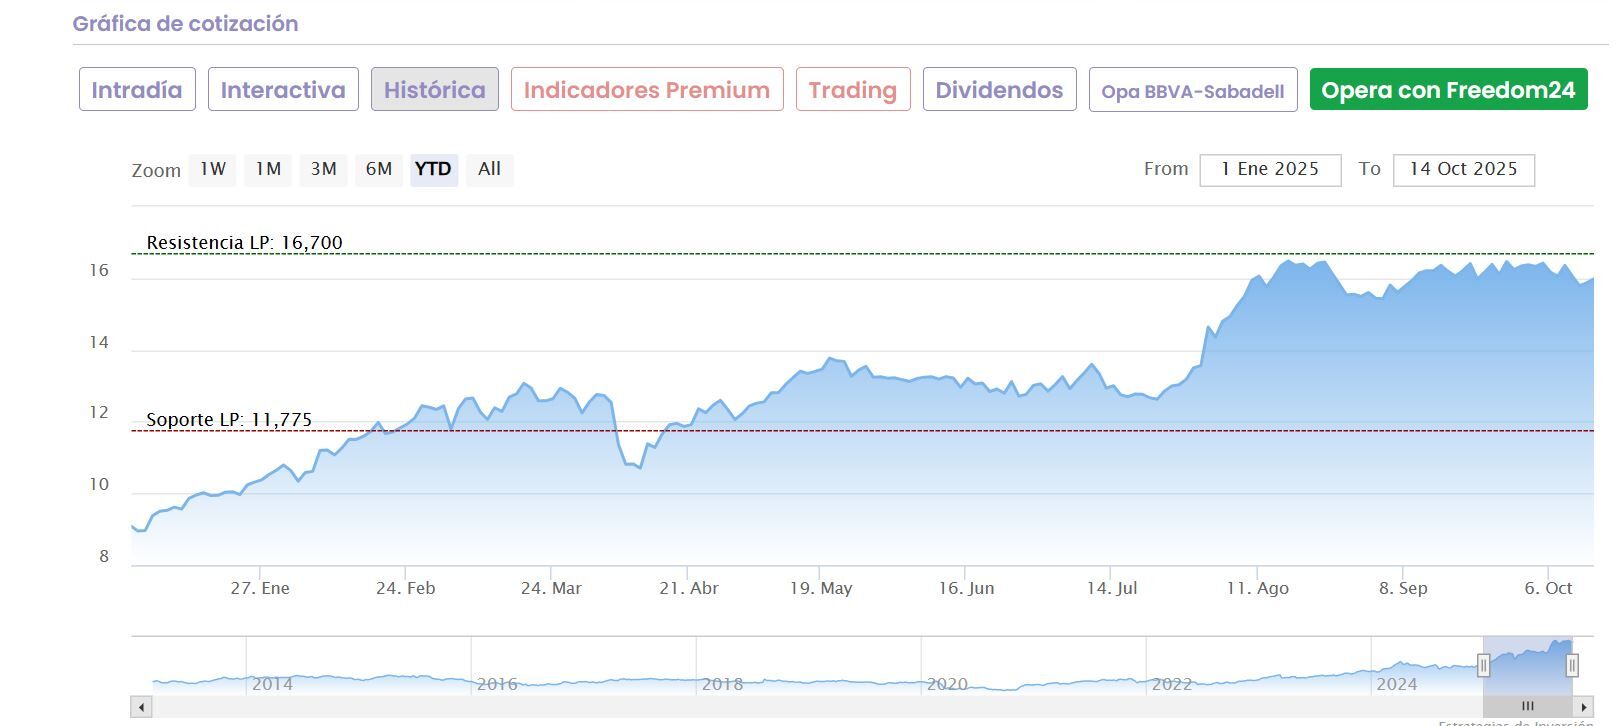Click the horizontal scrollbar thumb

click(1527, 707)
